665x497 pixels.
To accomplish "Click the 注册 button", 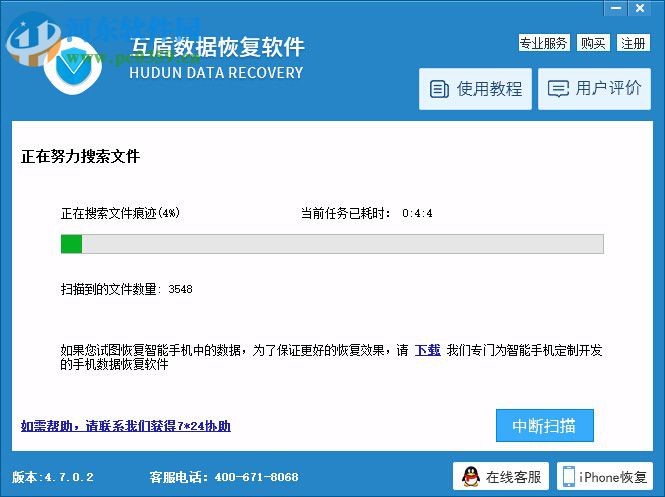I will click(633, 43).
